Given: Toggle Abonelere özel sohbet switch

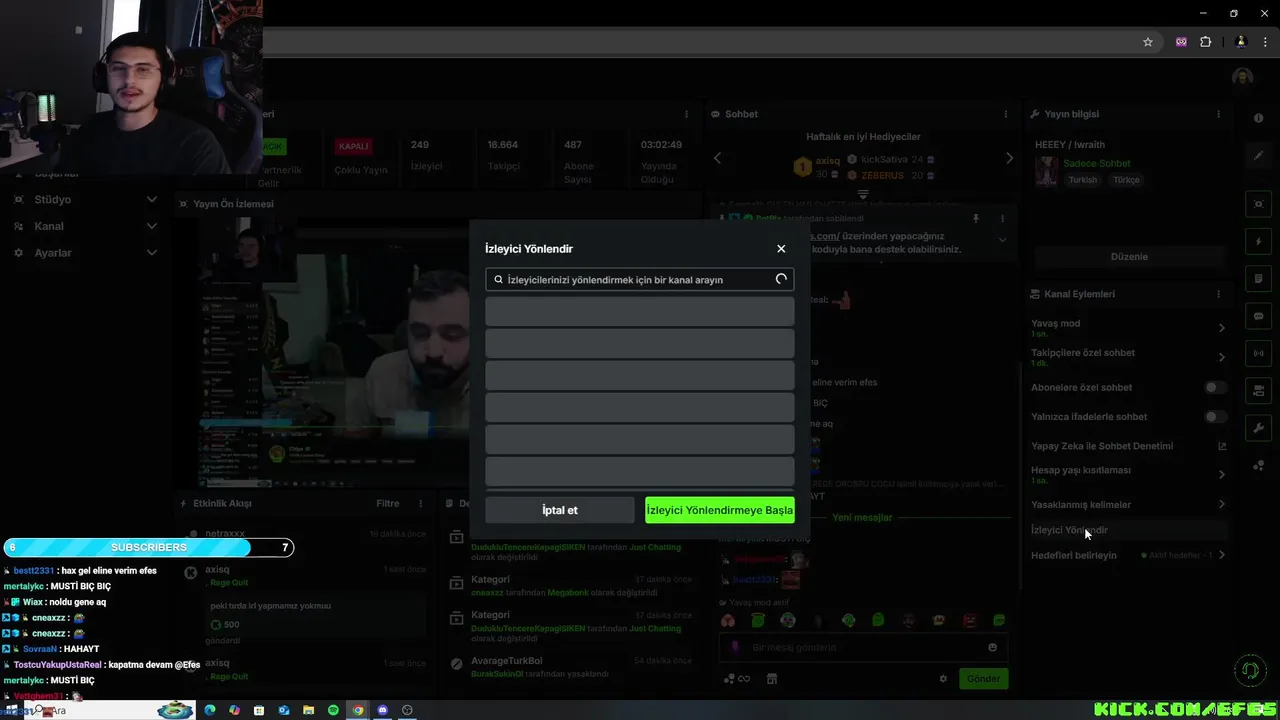Looking at the screenshot, I should coord(1215,387).
